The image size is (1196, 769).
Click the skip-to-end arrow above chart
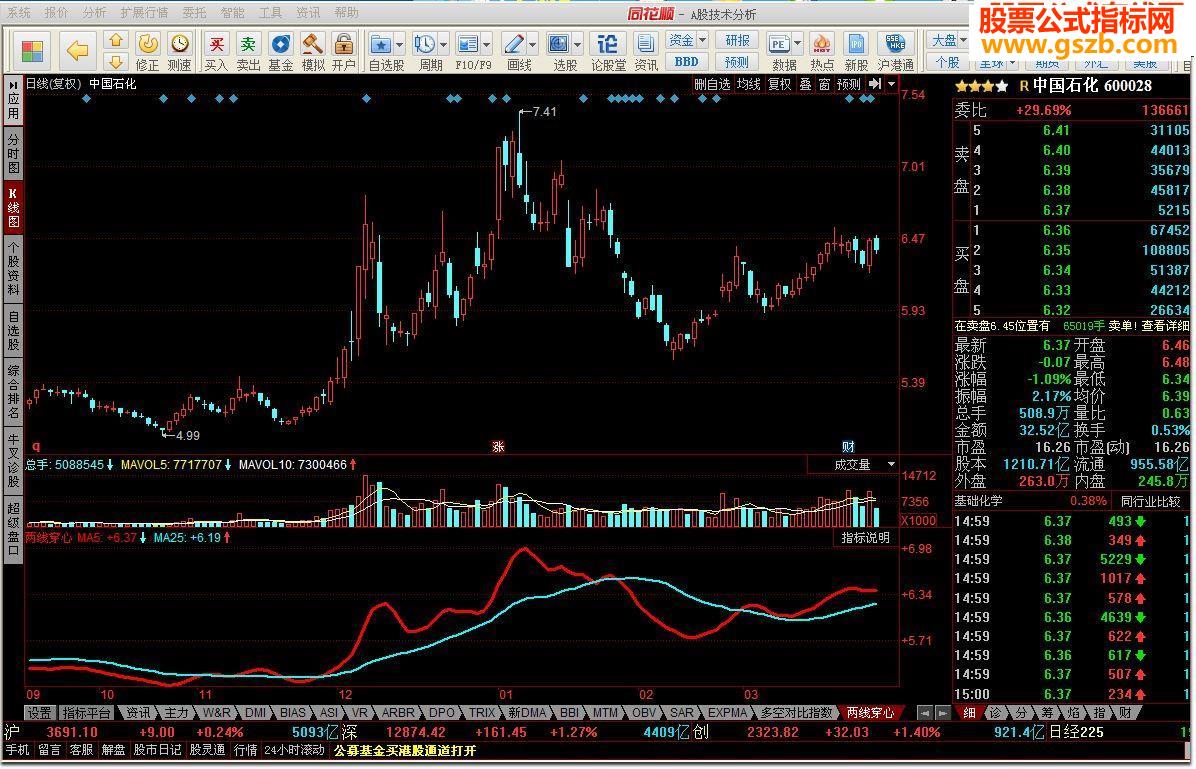point(875,84)
